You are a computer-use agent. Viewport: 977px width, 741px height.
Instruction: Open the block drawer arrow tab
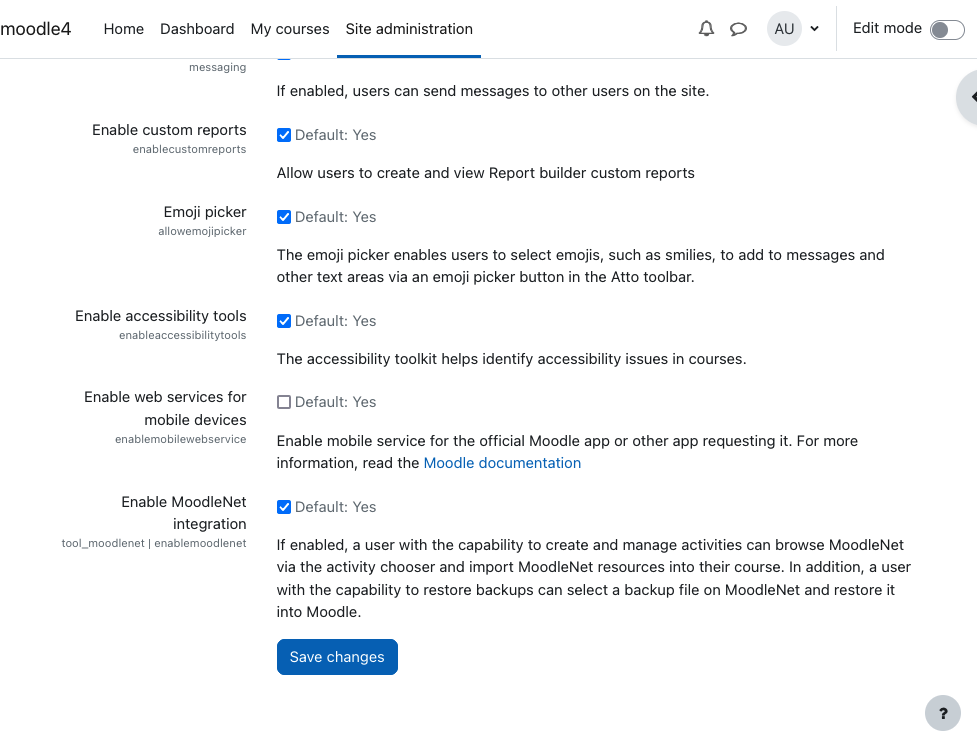click(x=968, y=97)
